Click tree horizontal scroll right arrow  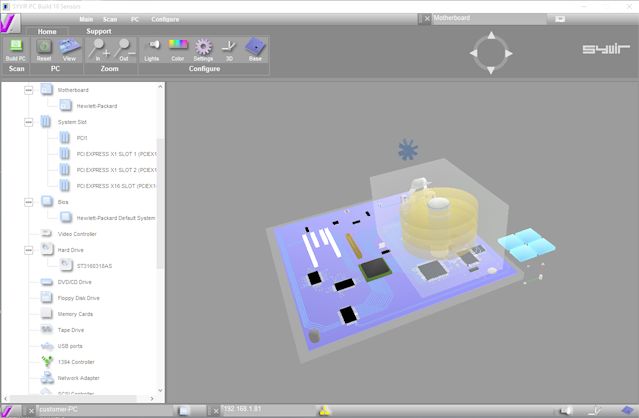click(152, 398)
